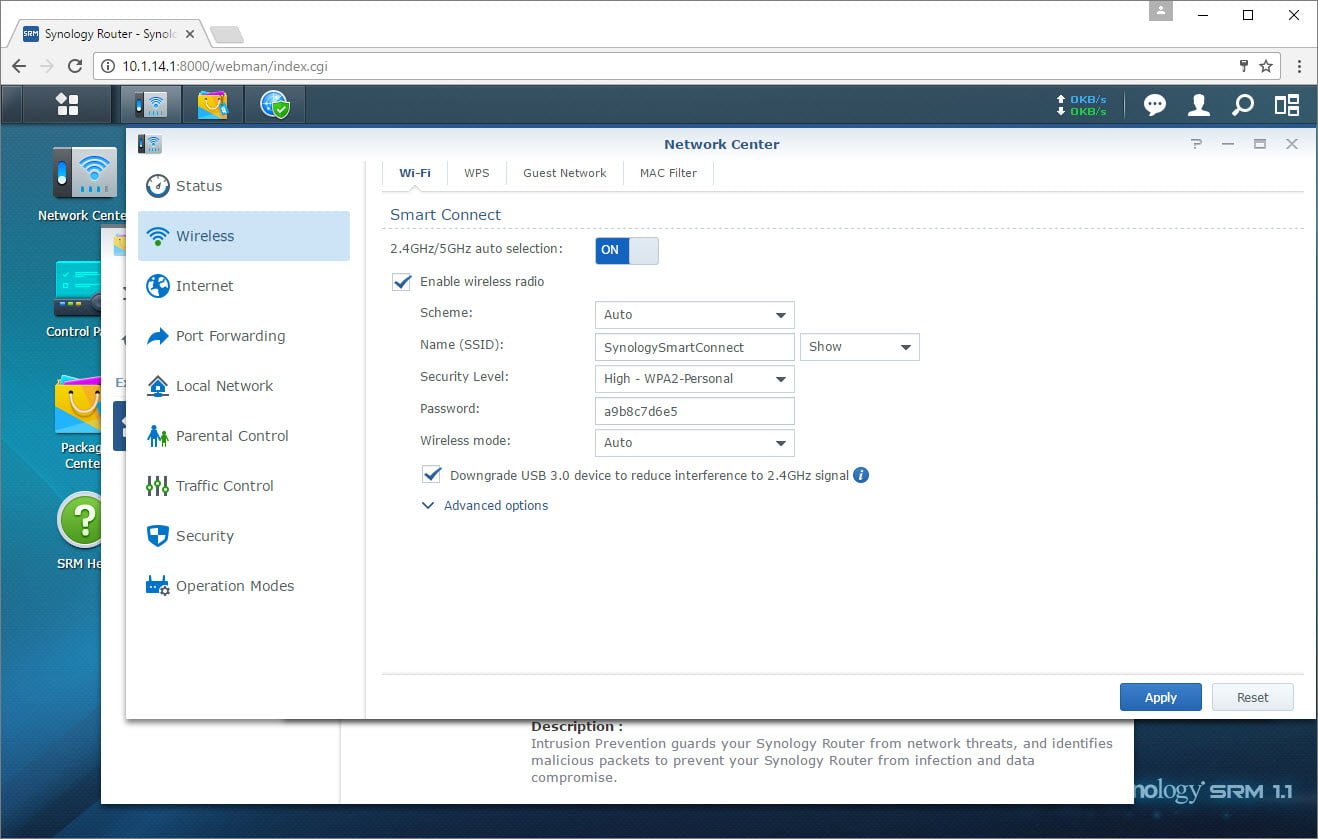
Task: Open the globe shield taskbar app
Action: tap(275, 104)
